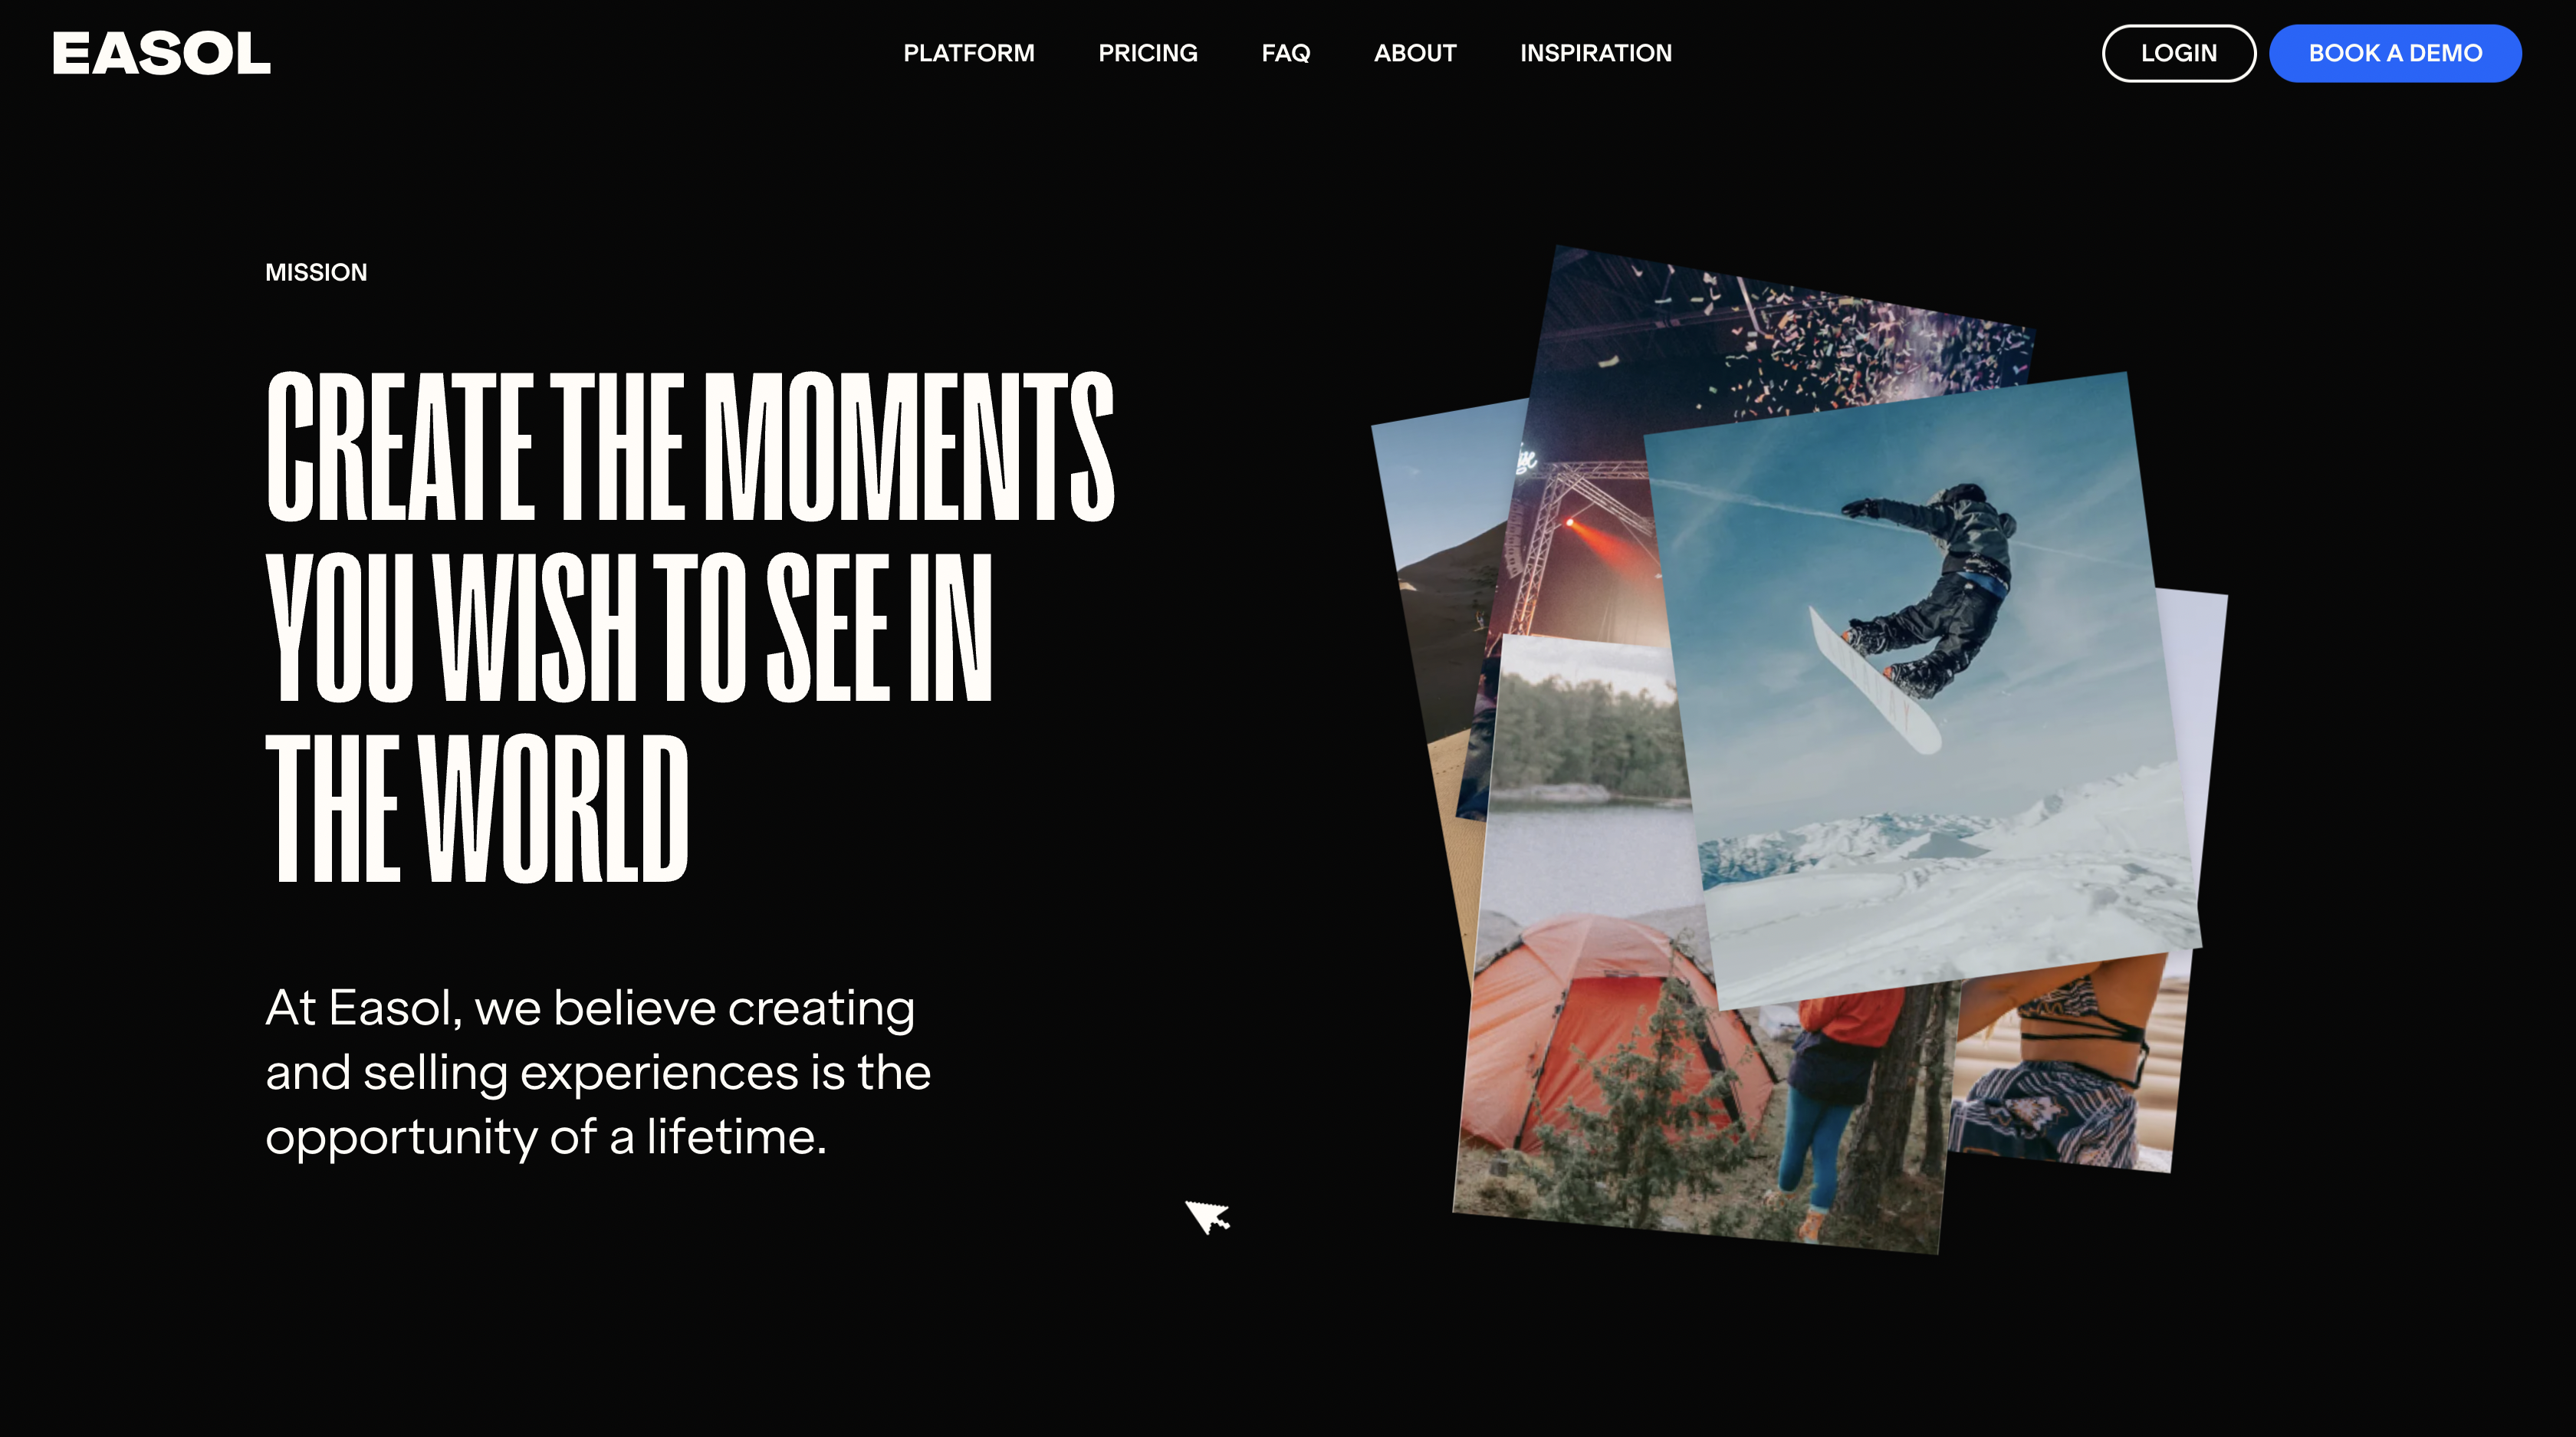Open the FAQ link
This screenshot has height=1437, width=2576.
click(x=1285, y=53)
